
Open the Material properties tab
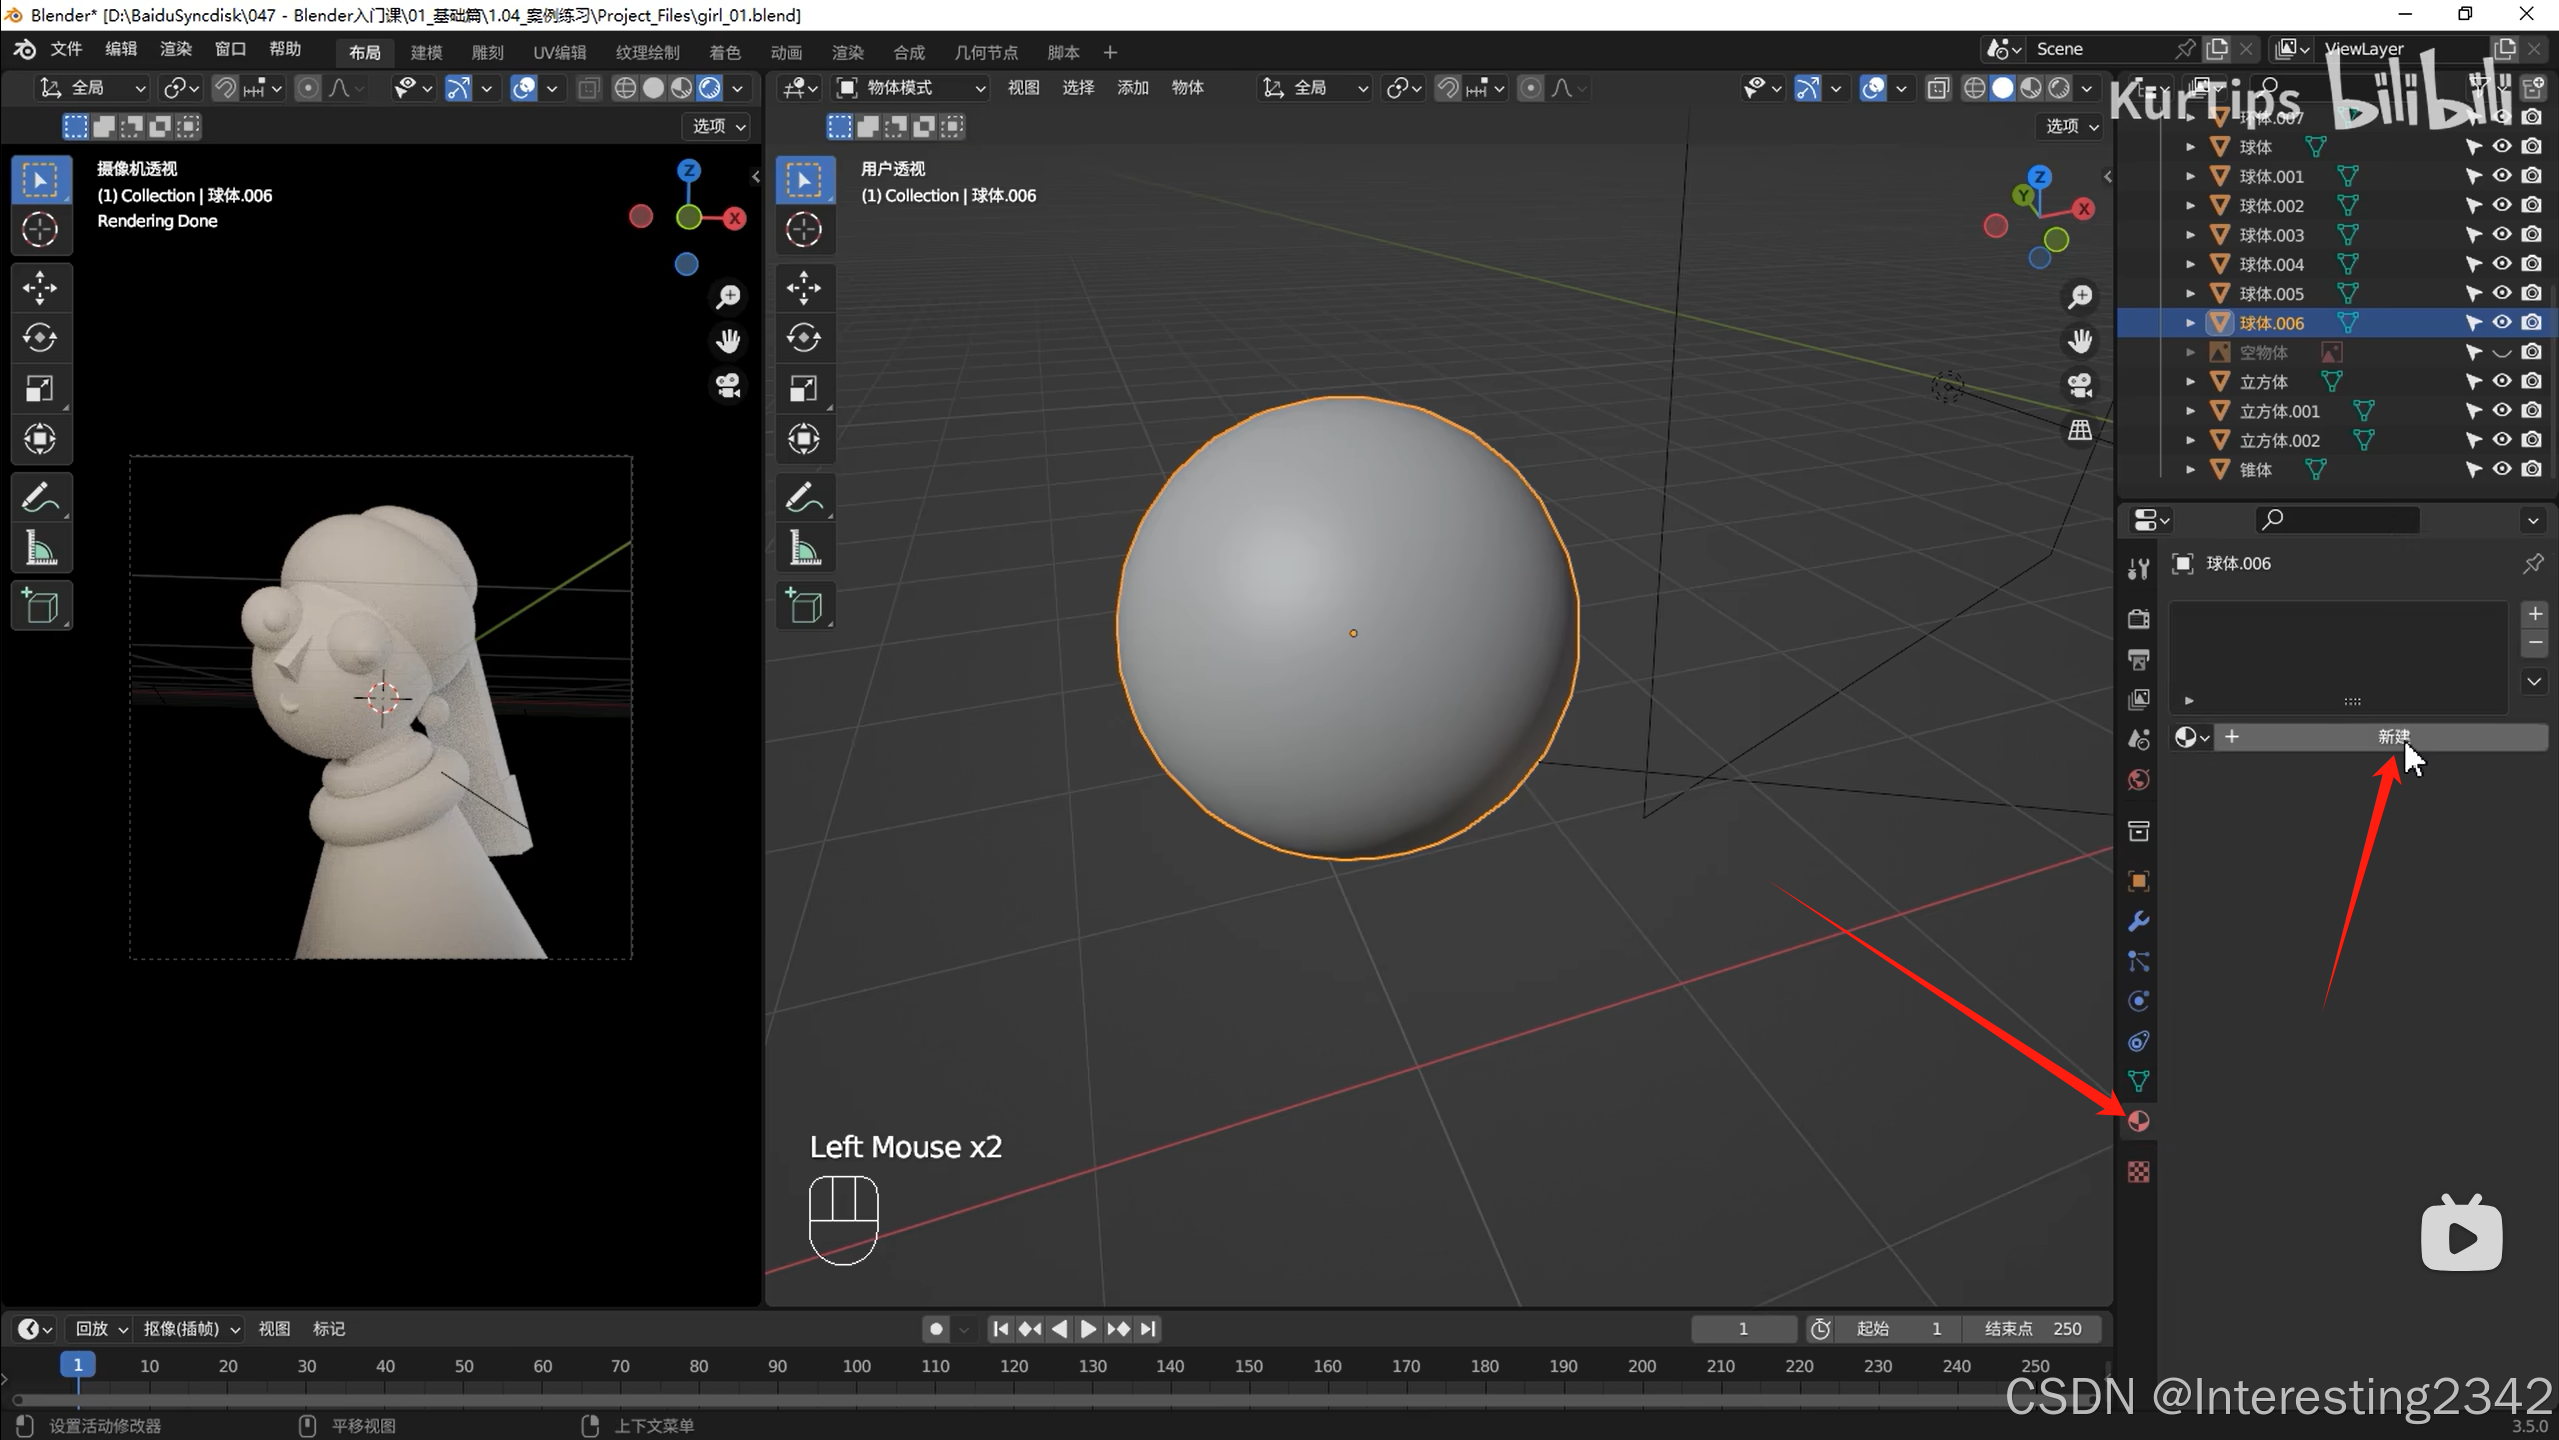2138,1121
